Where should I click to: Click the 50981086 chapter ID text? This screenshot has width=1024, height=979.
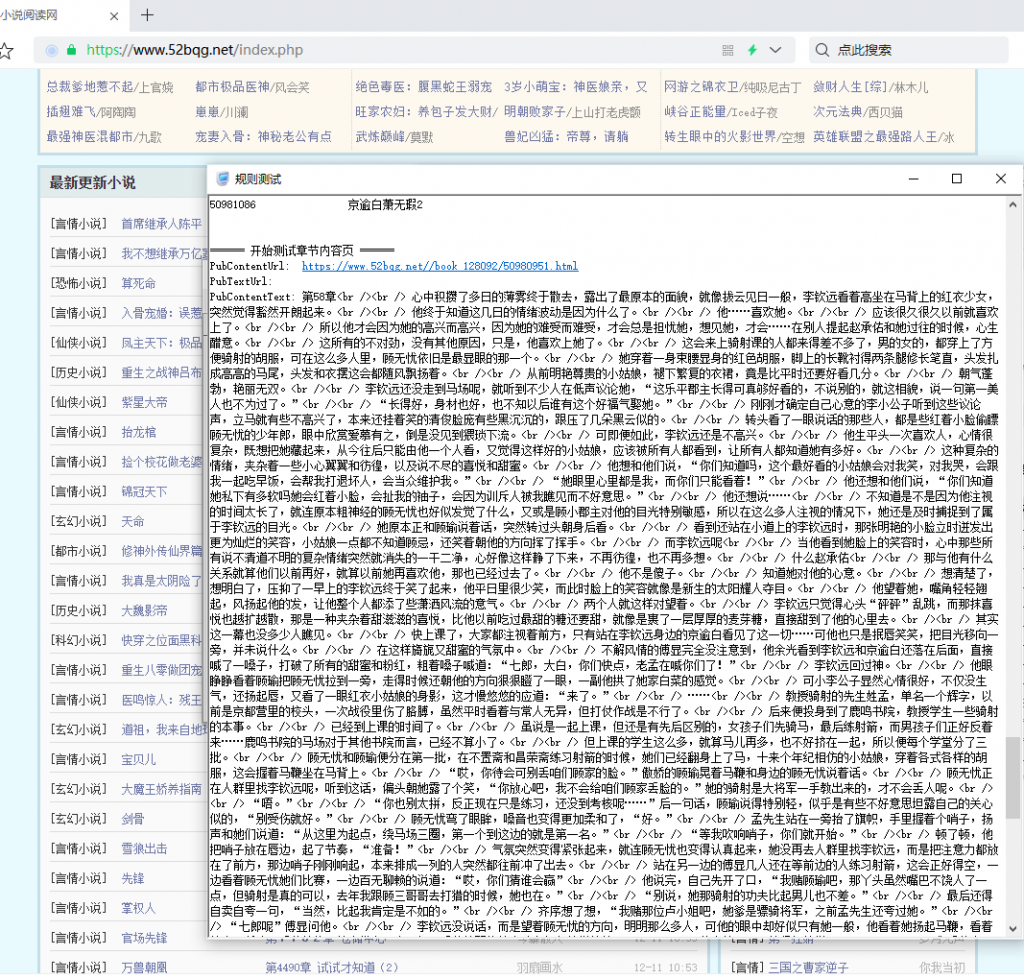(x=232, y=205)
